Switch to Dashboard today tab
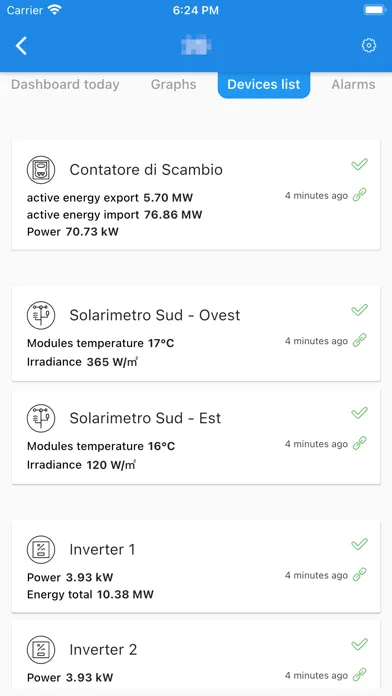392x696 pixels. pos(65,84)
